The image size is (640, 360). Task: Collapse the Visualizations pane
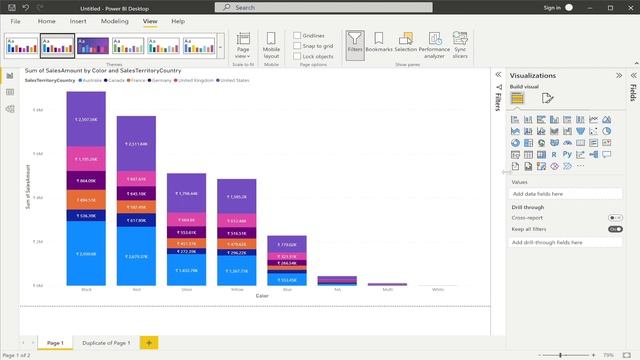(619, 76)
